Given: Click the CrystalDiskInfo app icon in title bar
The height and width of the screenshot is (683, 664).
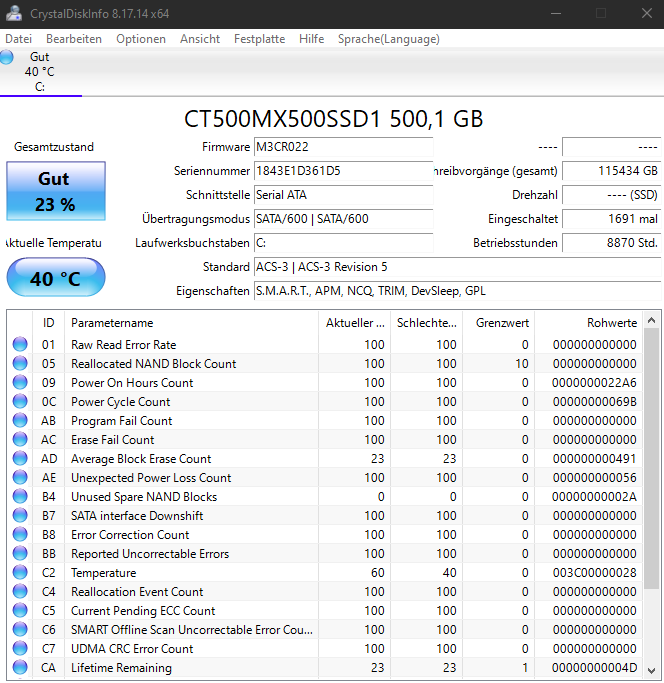Looking at the screenshot, I should point(14,13).
